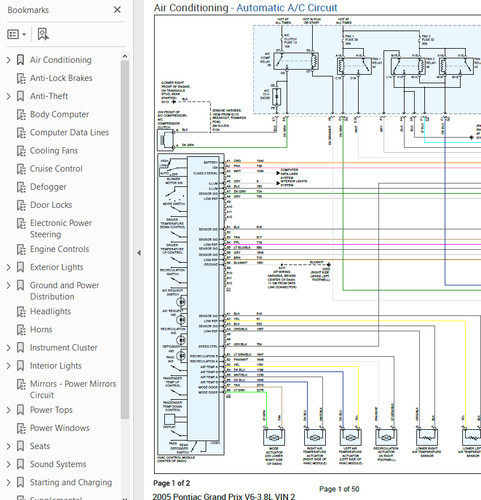481x500 pixels.
Task: Open the Sound Systems bookmark
Action: tap(58, 464)
